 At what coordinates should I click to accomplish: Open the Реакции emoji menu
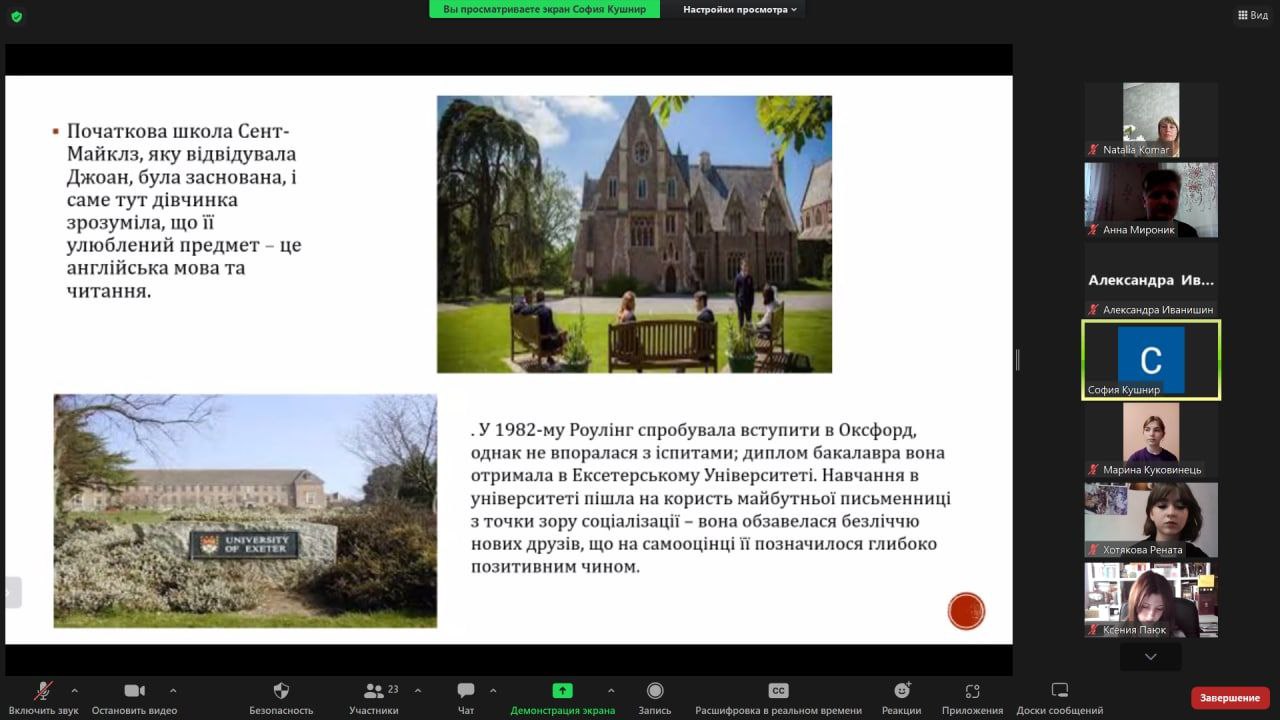901,698
